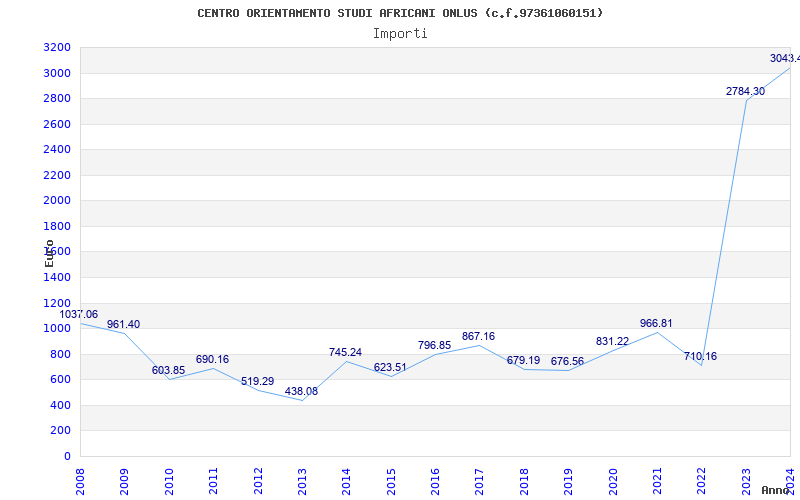Select data label 623.51
This screenshot has height=500, width=800.
pyautogui.click(x=390, y=368)
